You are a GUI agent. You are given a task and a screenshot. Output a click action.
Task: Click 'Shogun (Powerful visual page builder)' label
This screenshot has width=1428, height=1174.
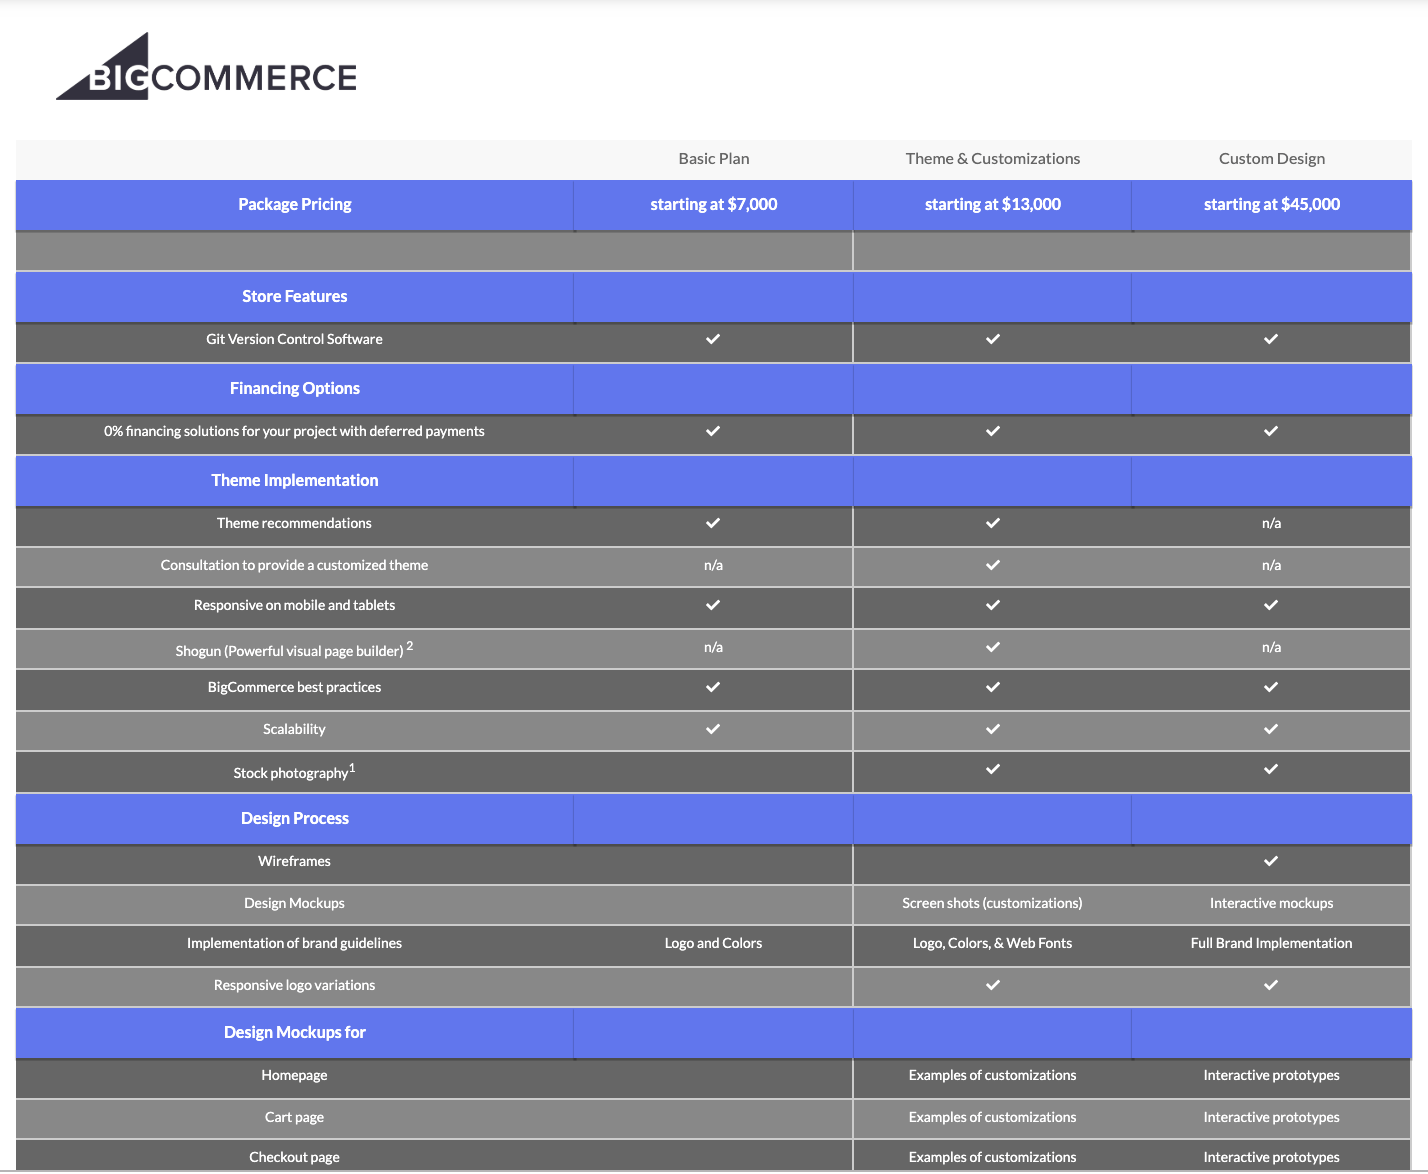289,651
